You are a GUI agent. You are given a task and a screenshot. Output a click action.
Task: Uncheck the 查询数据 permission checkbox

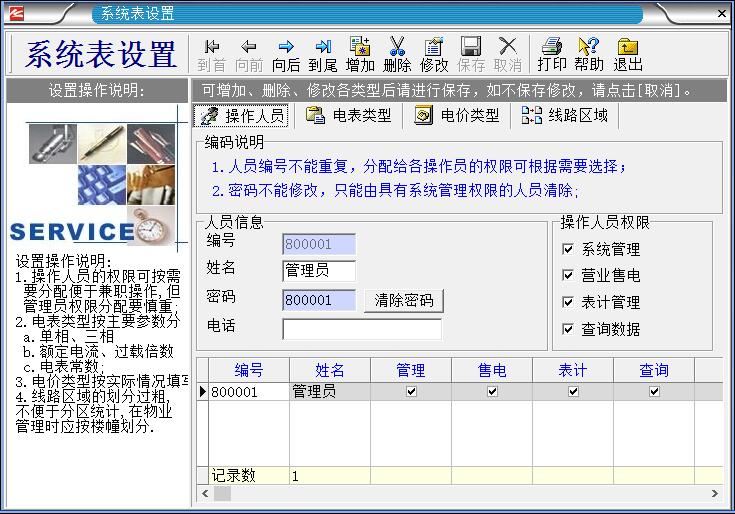pyautogui.click(x=568, y=329)
